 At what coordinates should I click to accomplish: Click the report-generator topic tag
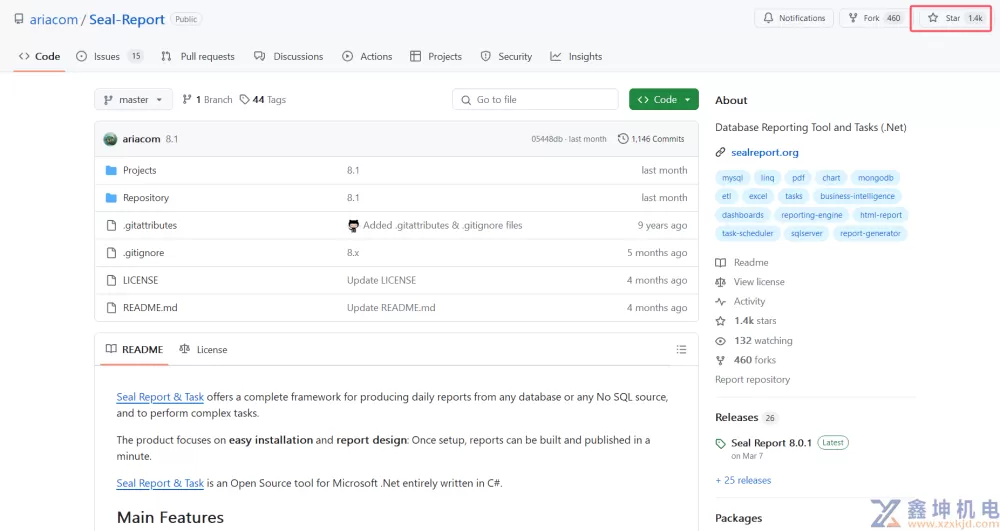870,234
